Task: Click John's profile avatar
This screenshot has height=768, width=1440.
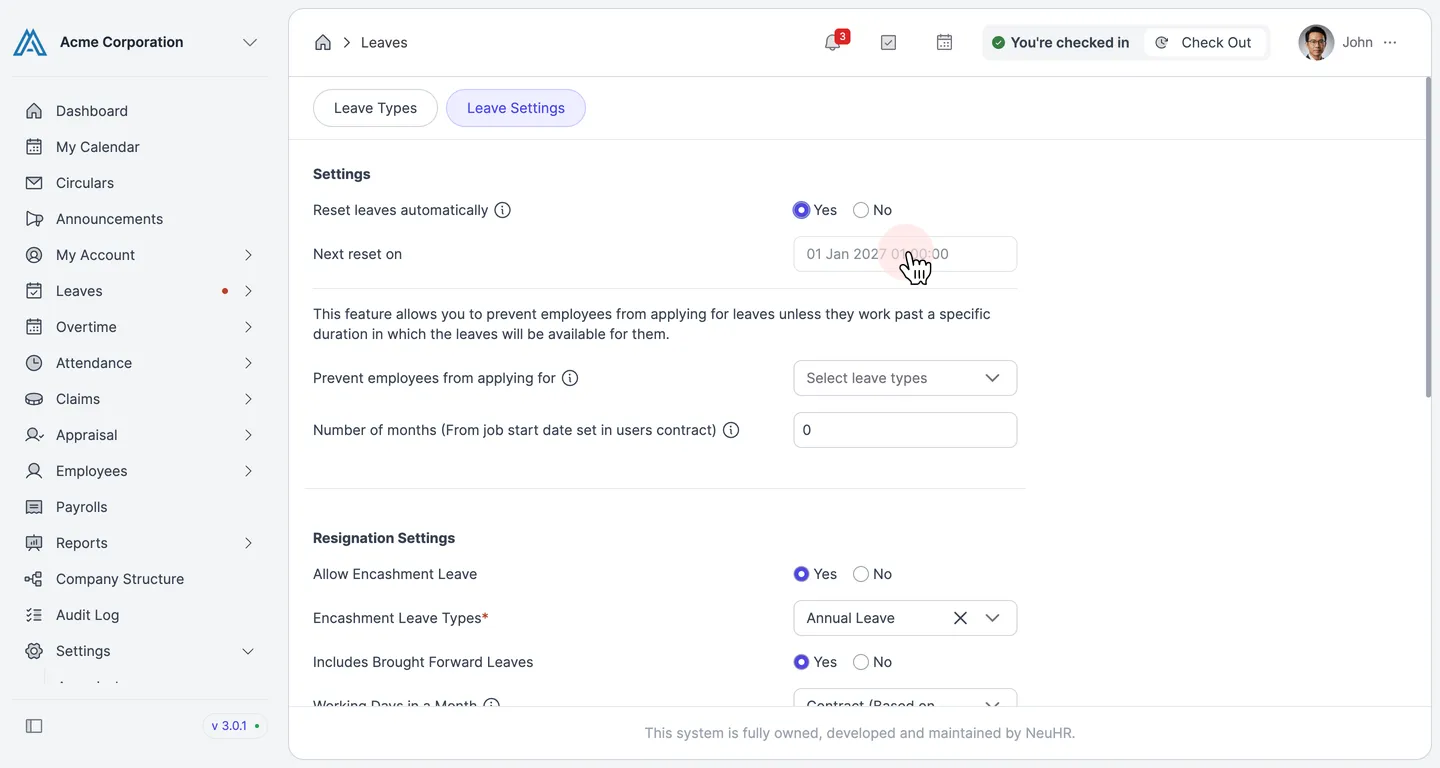Action: [x=1316, y=42]
